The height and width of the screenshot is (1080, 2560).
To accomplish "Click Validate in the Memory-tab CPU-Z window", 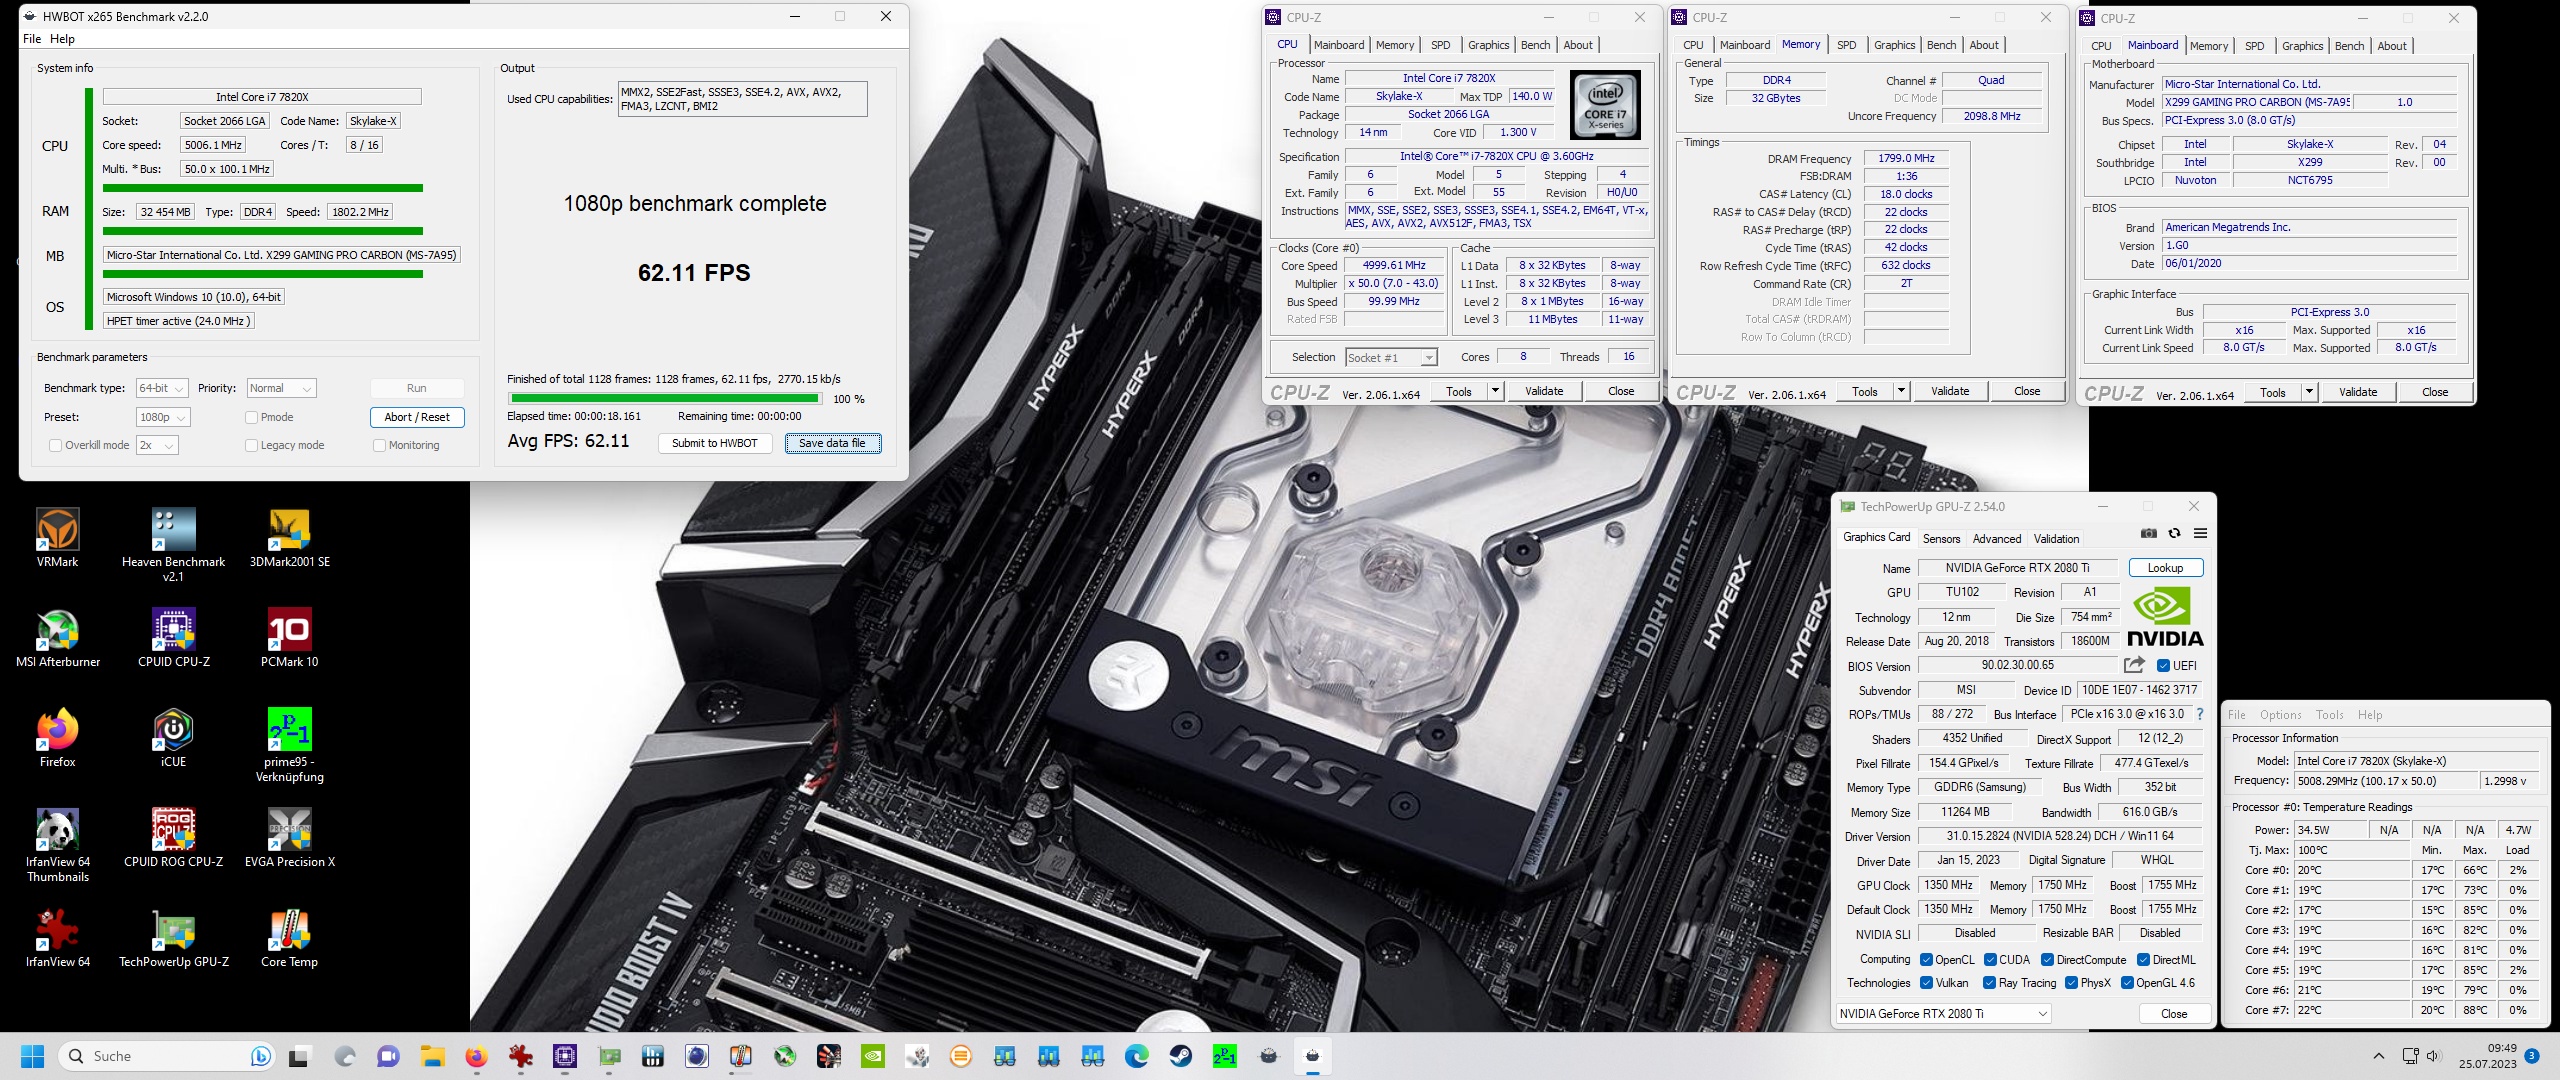I will click(1949, 391).
